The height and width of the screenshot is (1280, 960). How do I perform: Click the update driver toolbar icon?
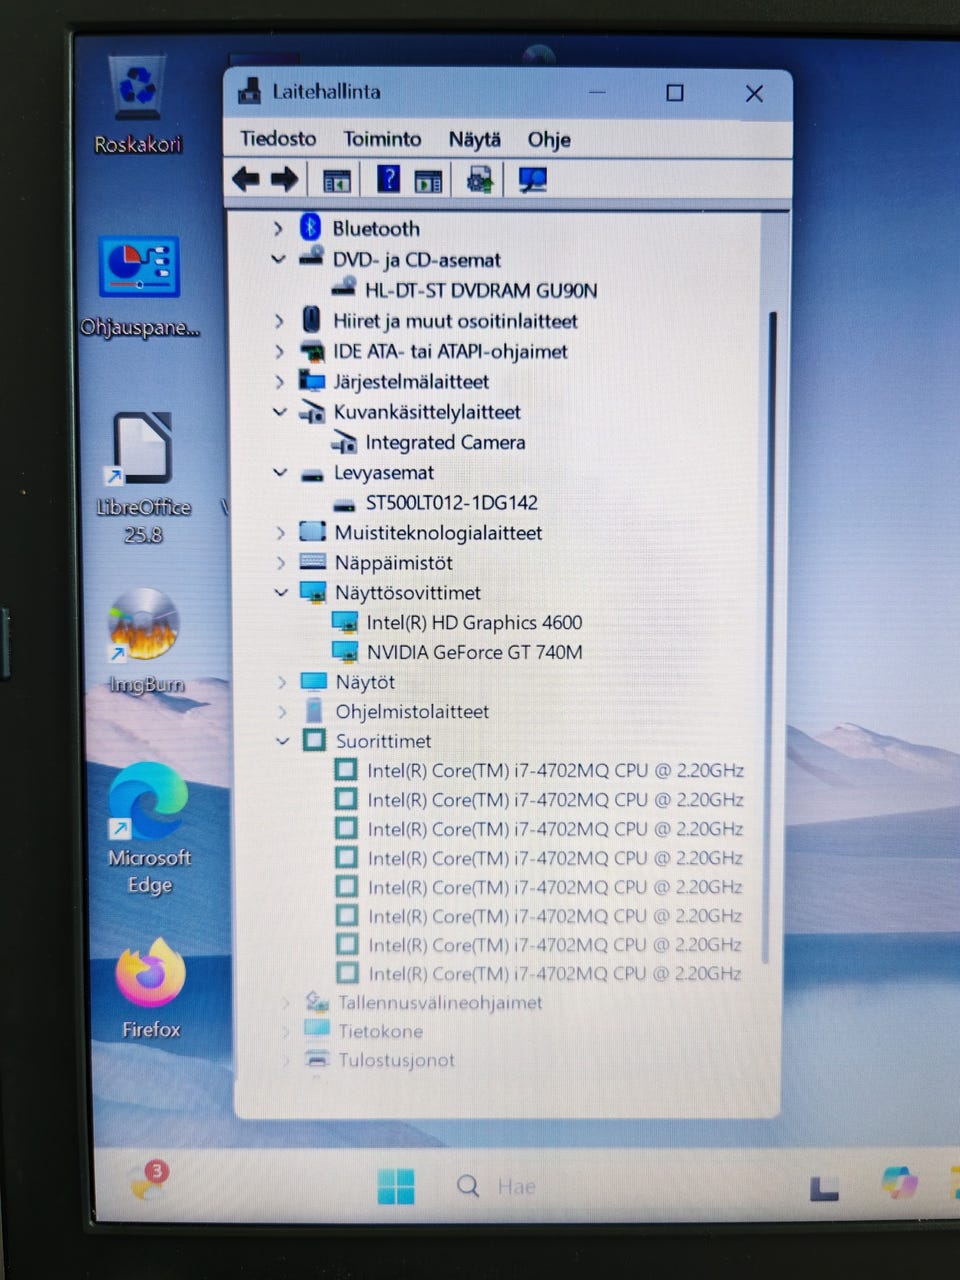479,180
